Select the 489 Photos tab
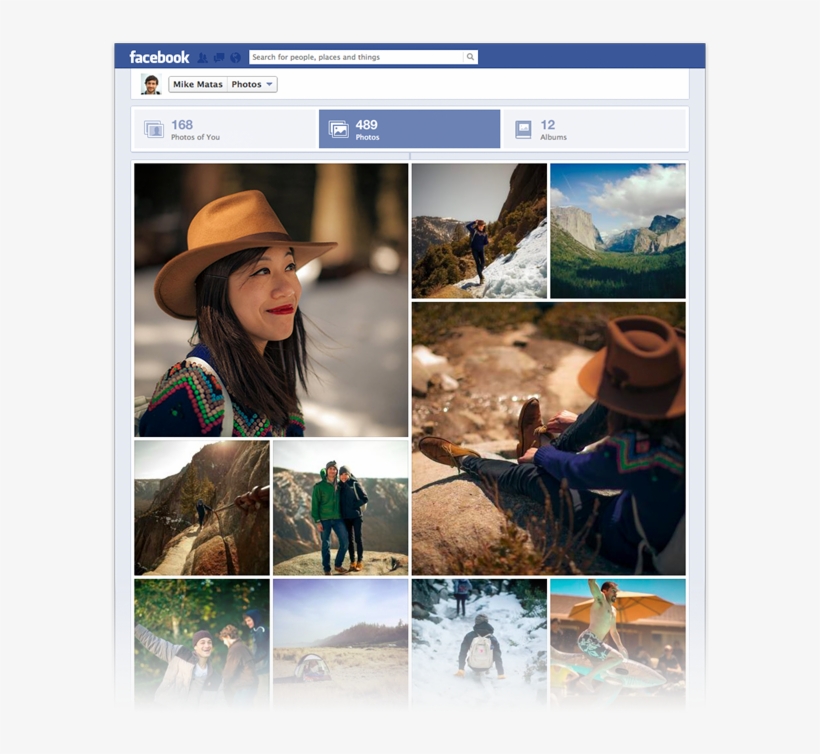 pyautogui.click(x=409, y=129)
